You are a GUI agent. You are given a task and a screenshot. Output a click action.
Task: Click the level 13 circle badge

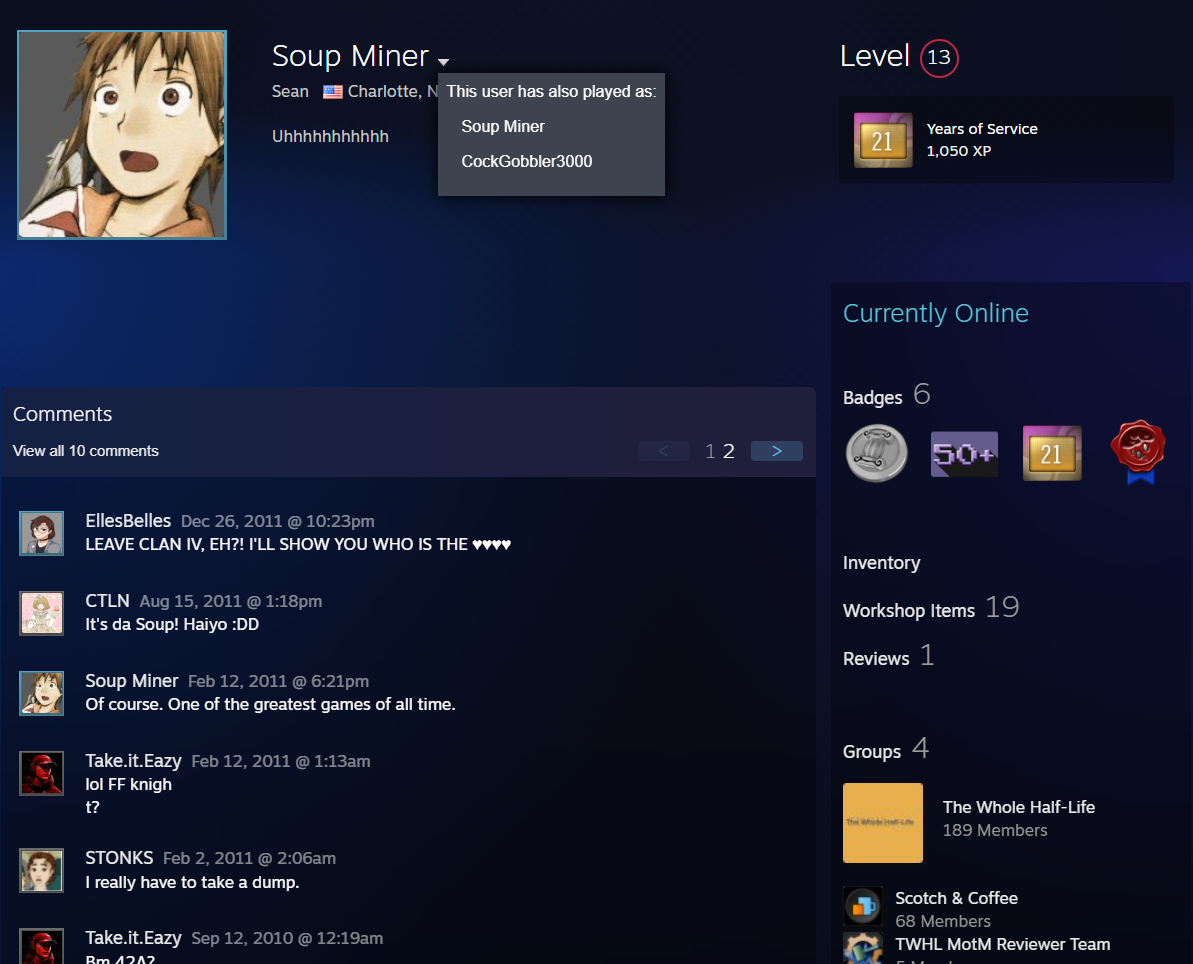[938, 58]
